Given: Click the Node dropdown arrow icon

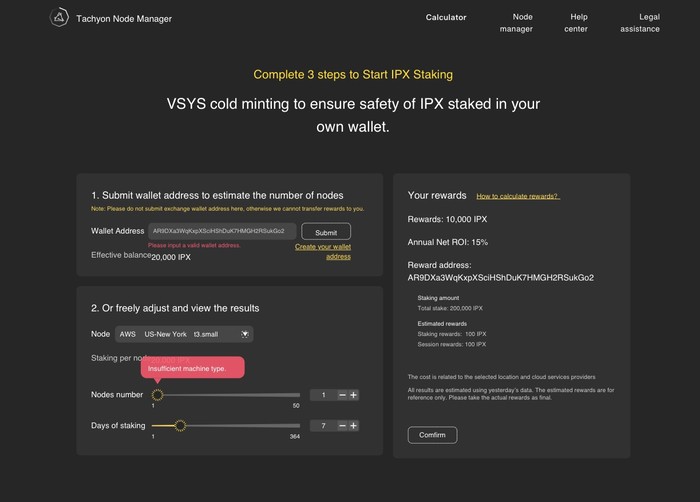Looking at the screenshot, I should [245, 334].
